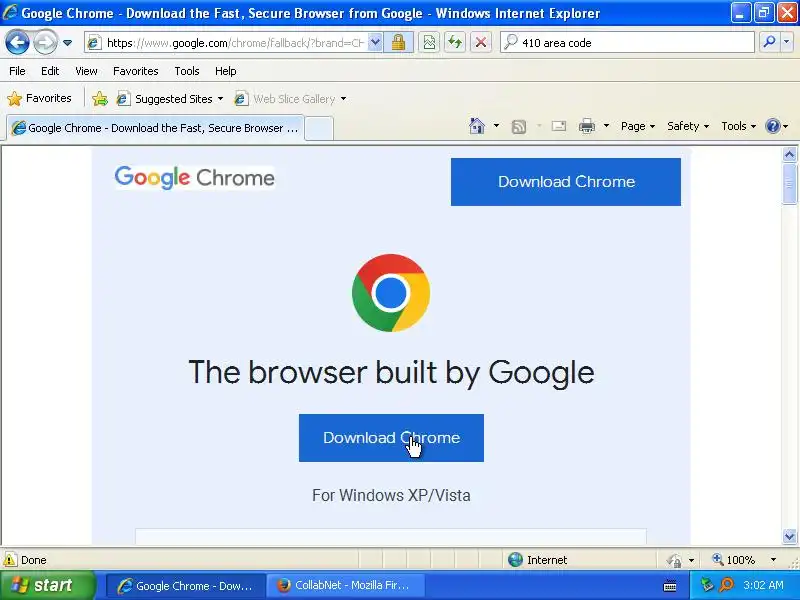The width and height of the screenshot is (800, 600).
Task: Switch to Google Chrome taskbar item
Action: [186, 586]
